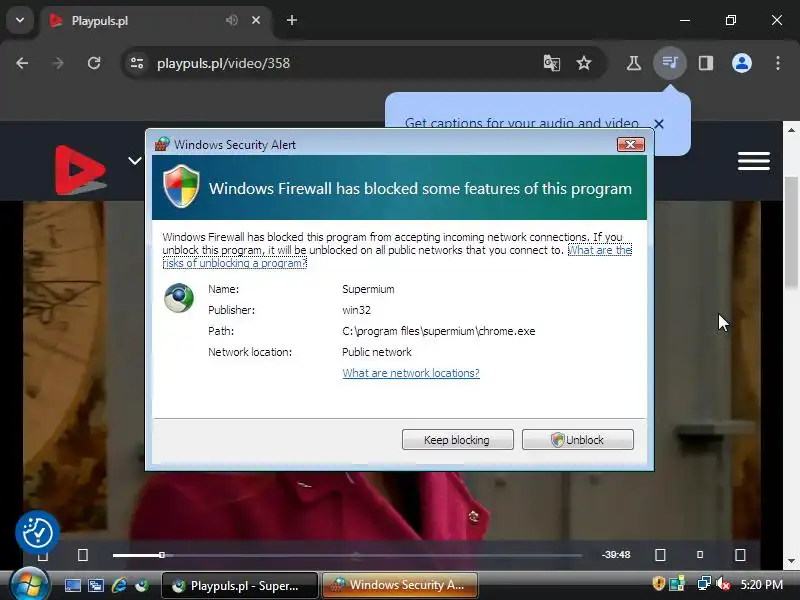Open site information icon in address bar
800x600 pixels.
pos(137,63)
